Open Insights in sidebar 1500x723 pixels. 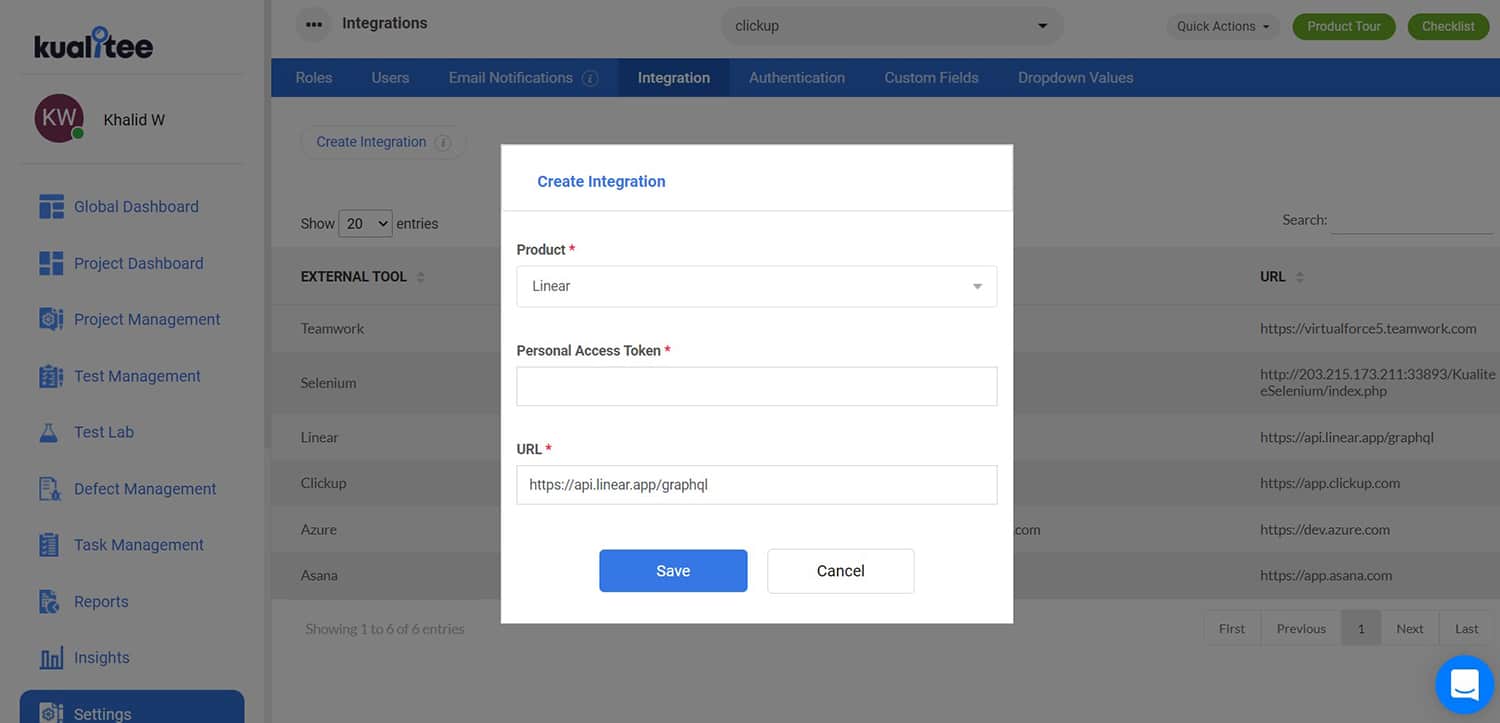pos(102,658)
